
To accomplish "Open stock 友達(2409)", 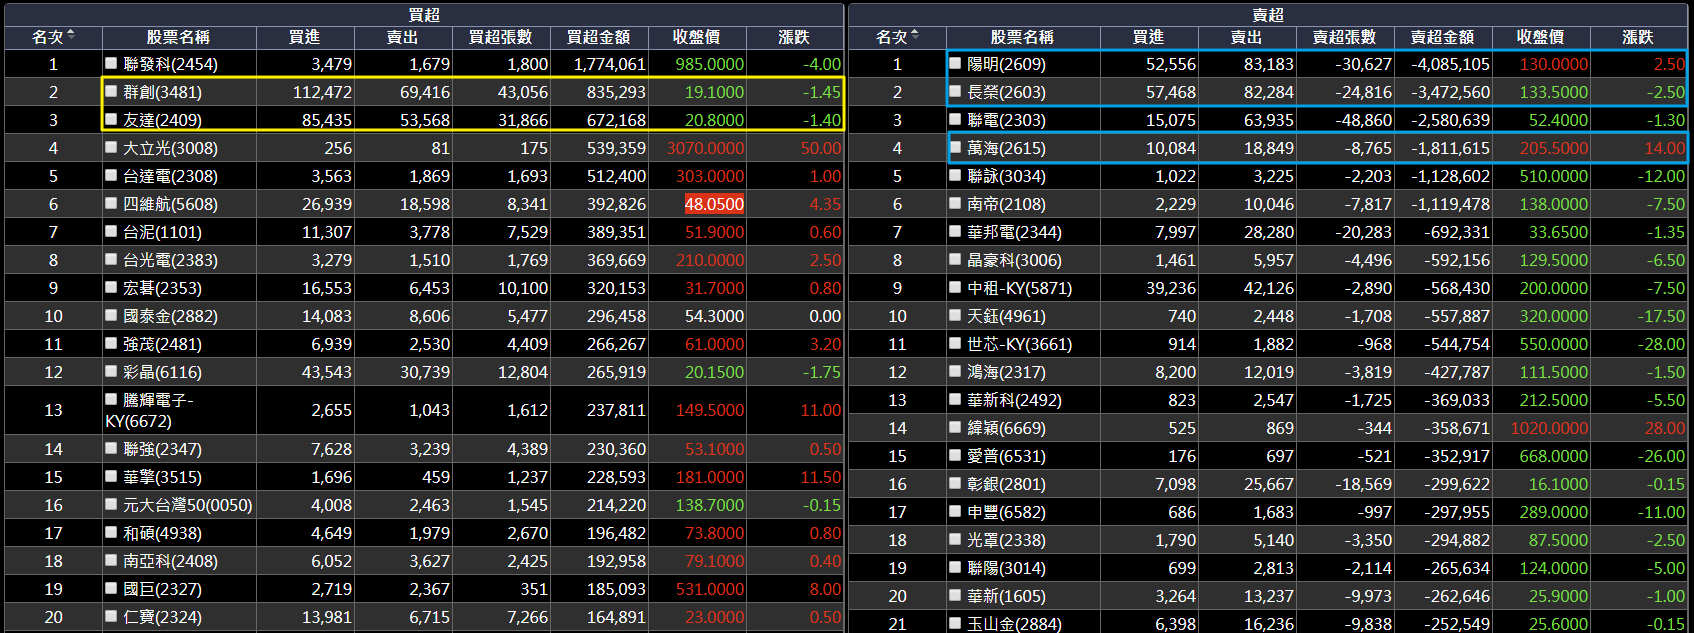I will pos(162,120).
